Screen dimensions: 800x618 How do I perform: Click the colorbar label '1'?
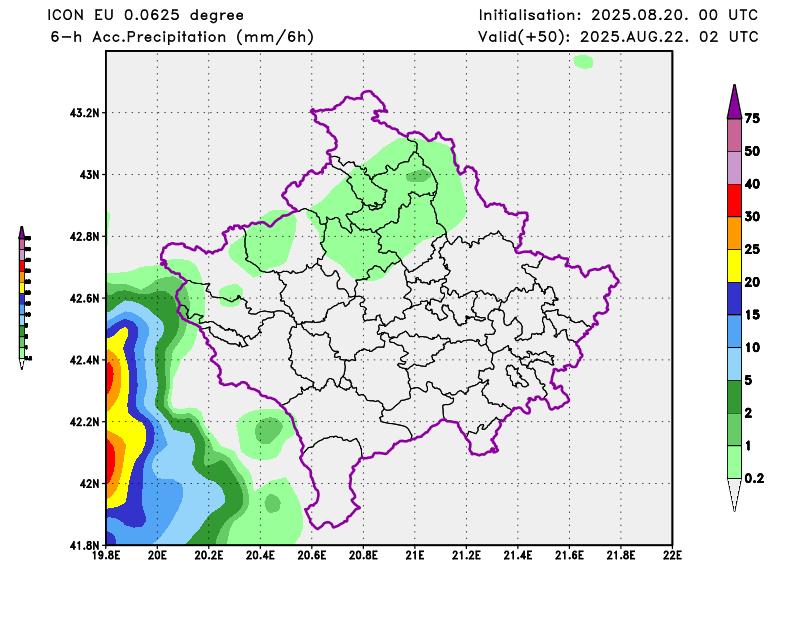click(x=748, y=446)
